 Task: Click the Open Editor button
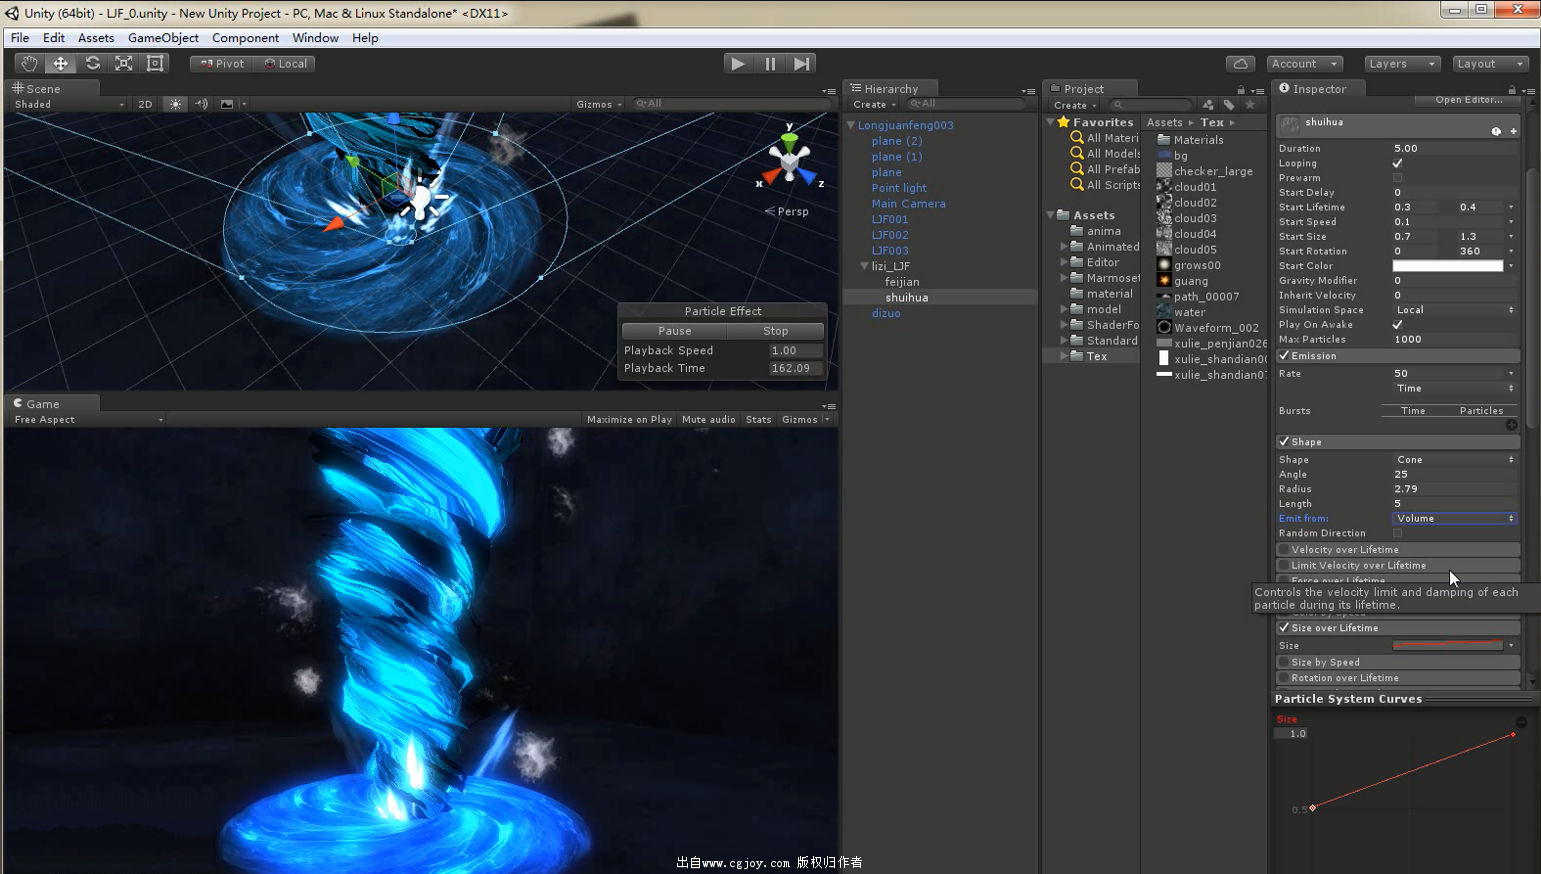click(x=1468, y=100)
